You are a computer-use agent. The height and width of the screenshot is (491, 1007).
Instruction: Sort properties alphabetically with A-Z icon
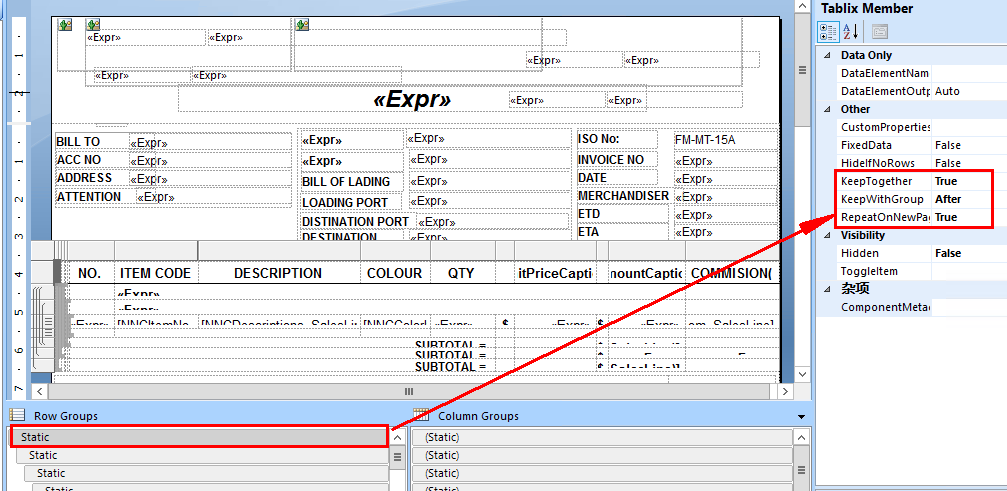point(850,30)
